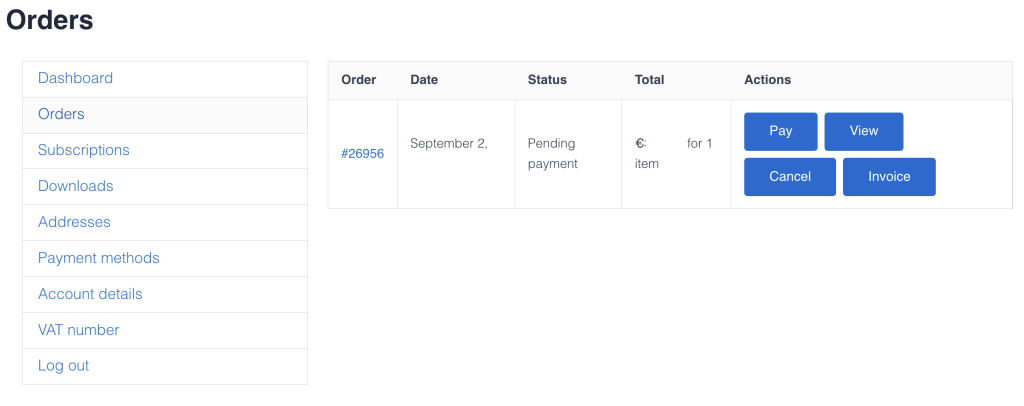Click the Order column header
The width and height of the screenshot is (1024, 406).
pos(359,80)
